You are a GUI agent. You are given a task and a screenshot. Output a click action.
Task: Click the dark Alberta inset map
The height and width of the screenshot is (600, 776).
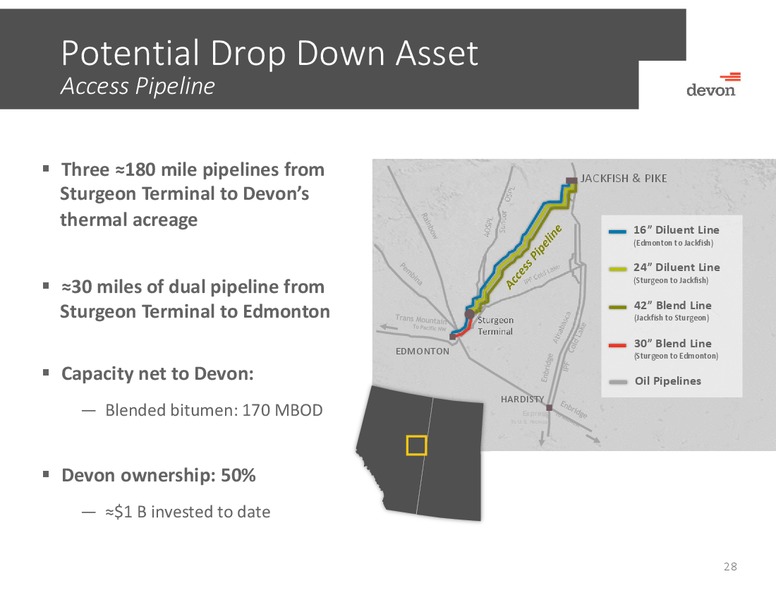pos(420,453)
